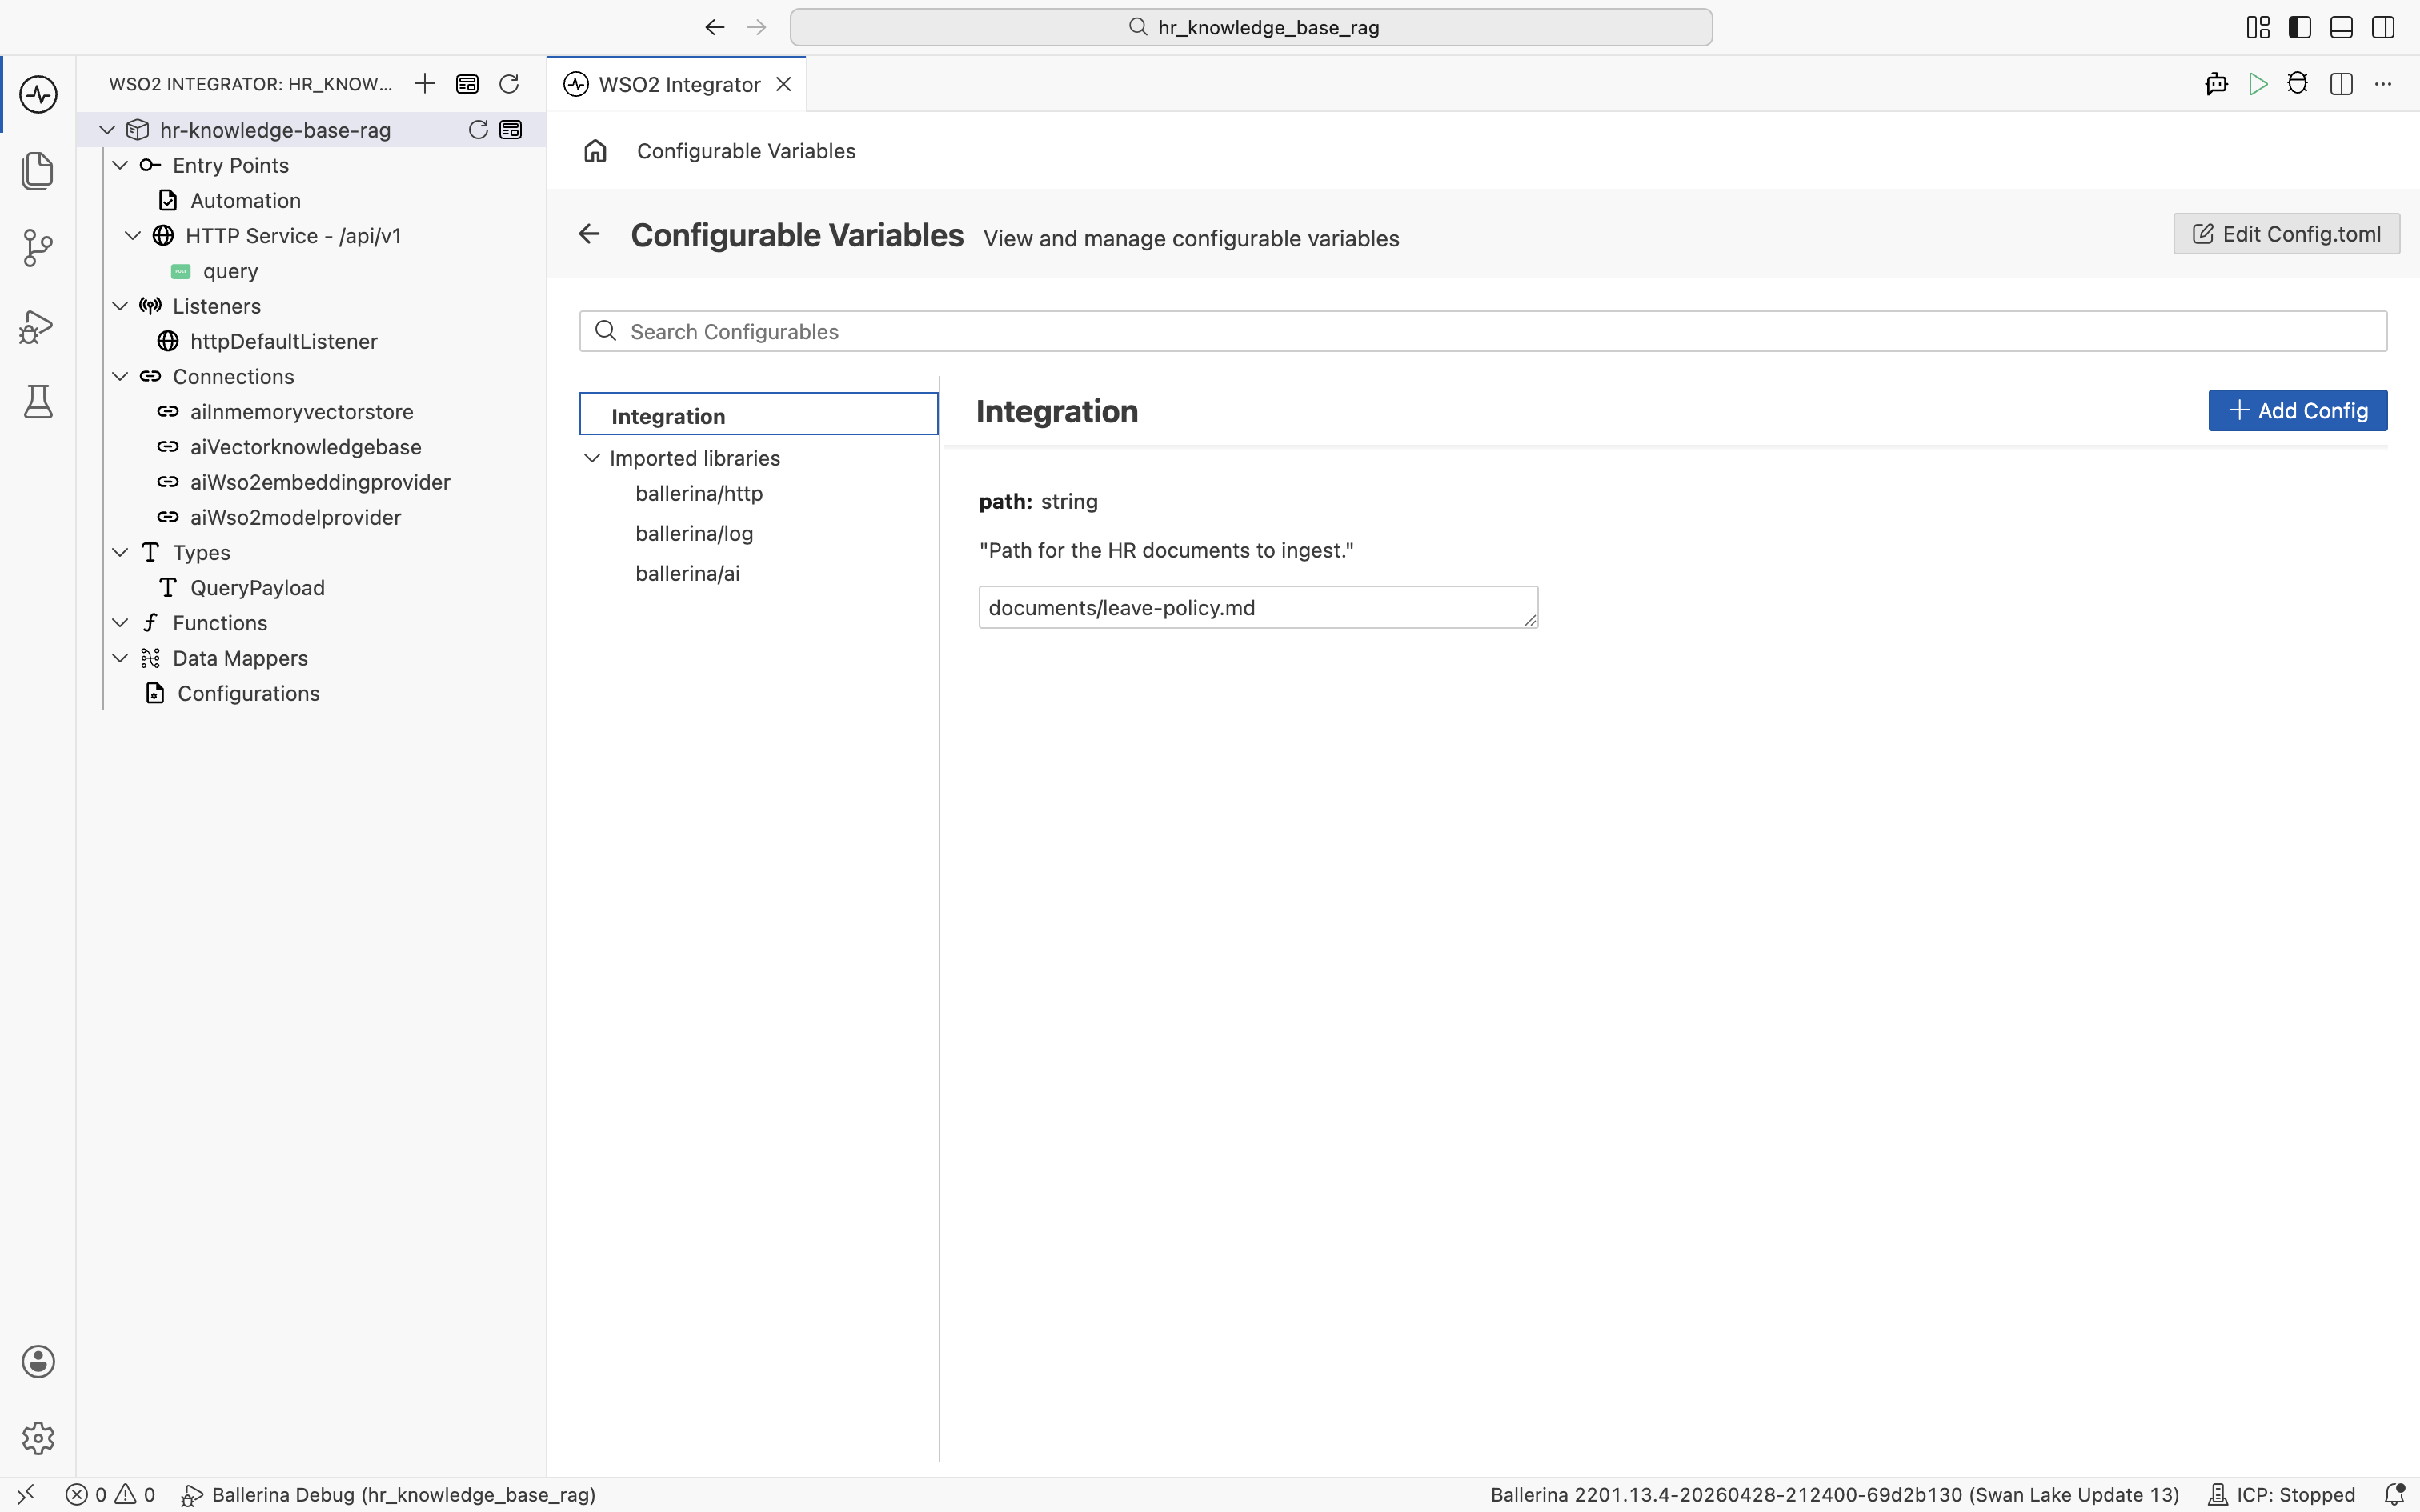Click the errors and warnings counter

click(111, 1494)
